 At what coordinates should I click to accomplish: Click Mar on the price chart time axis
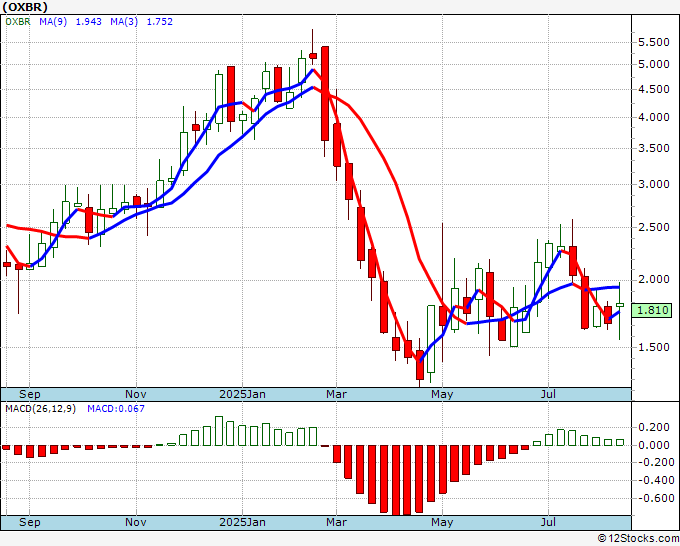[x=337, y=394]
